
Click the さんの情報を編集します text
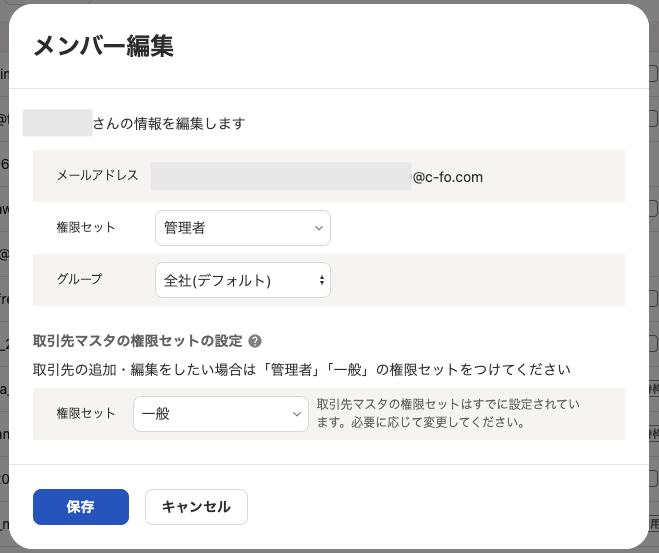[x=169, y=124]
